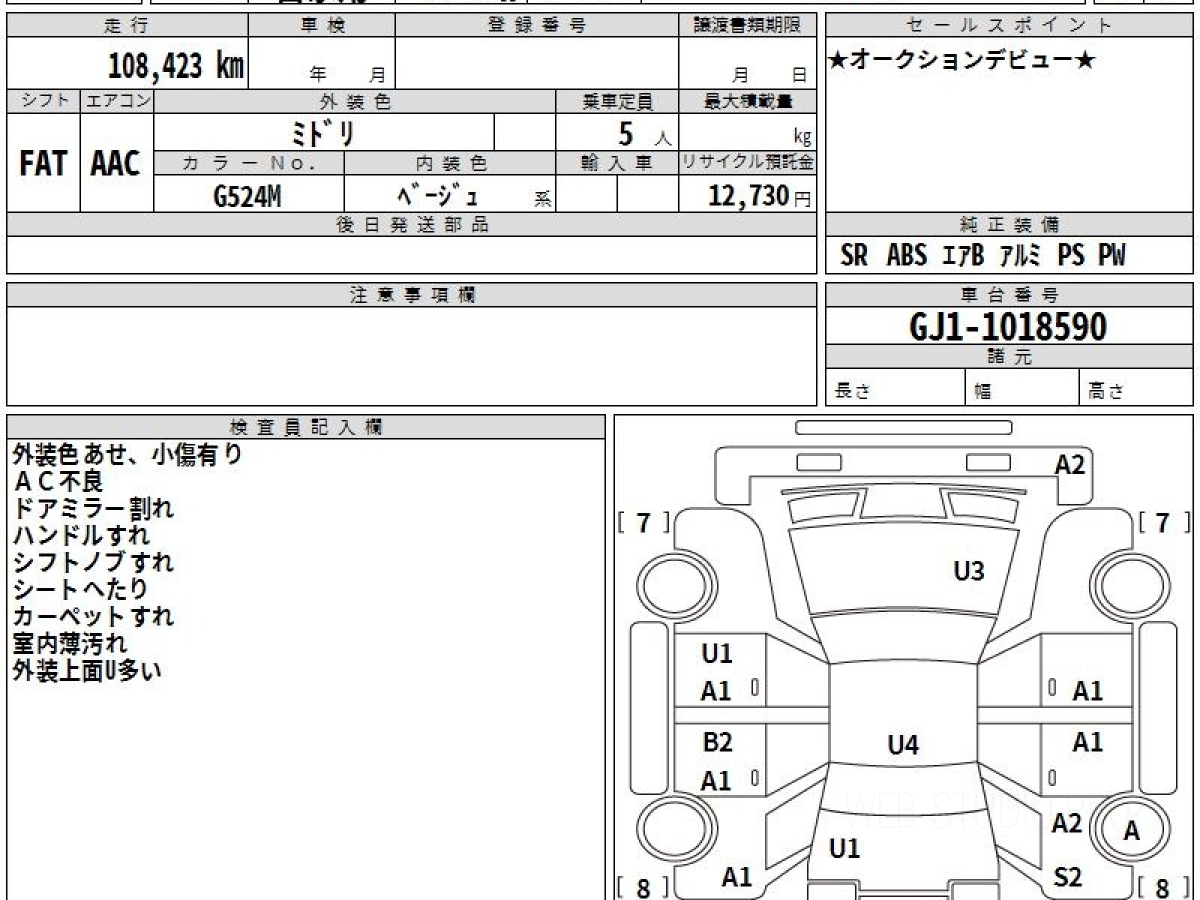Click the note ドアミラー割れ

(x=94, y=508)
